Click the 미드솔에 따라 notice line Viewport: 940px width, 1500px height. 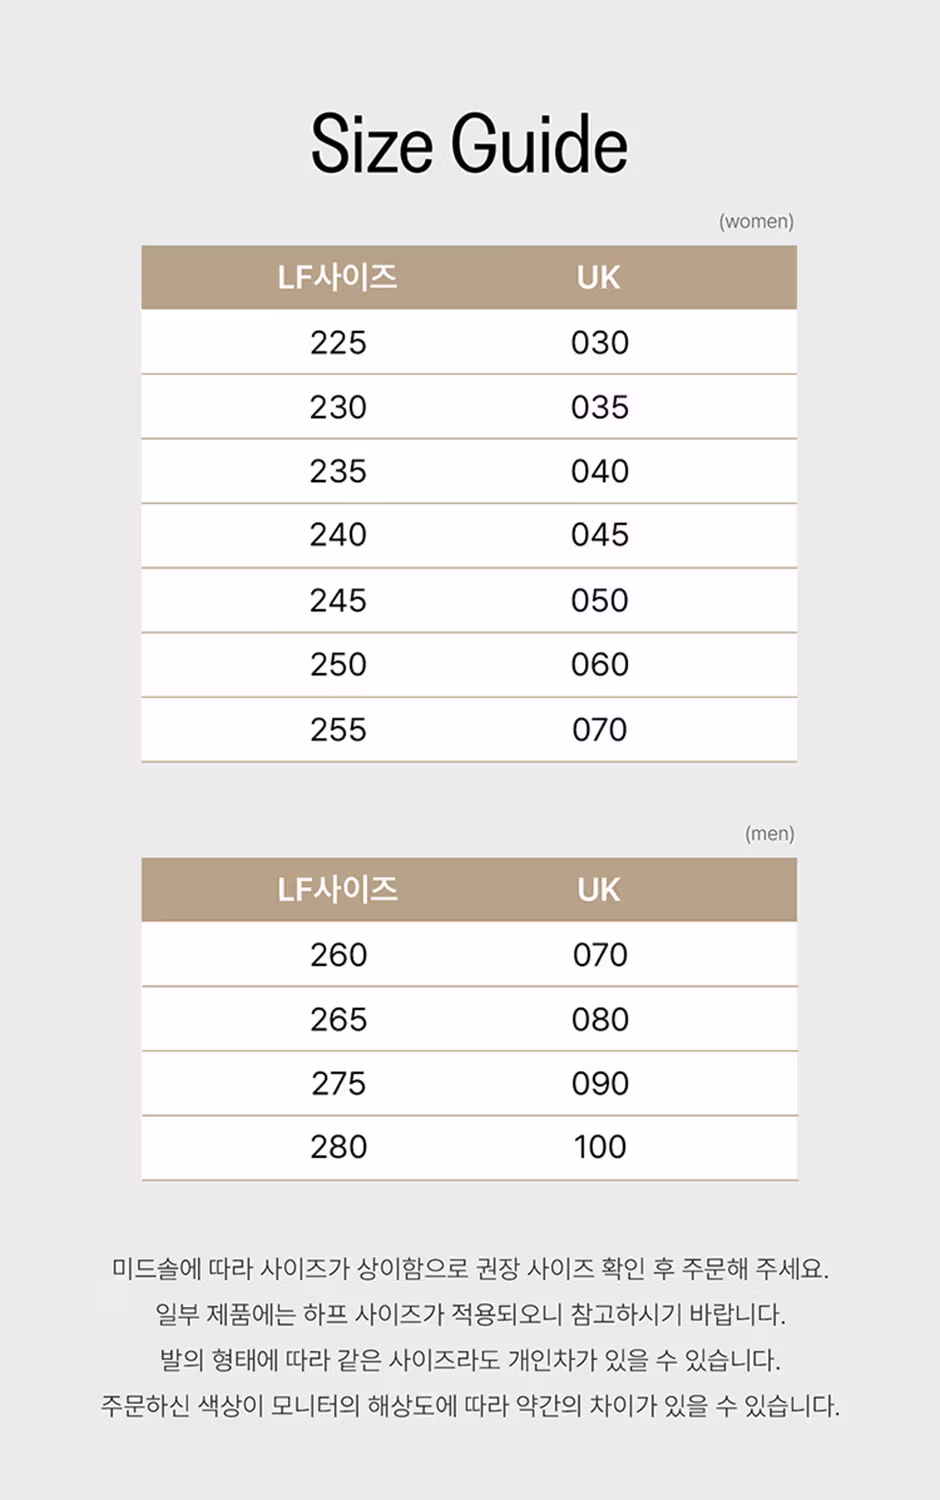pos(470,1268)
